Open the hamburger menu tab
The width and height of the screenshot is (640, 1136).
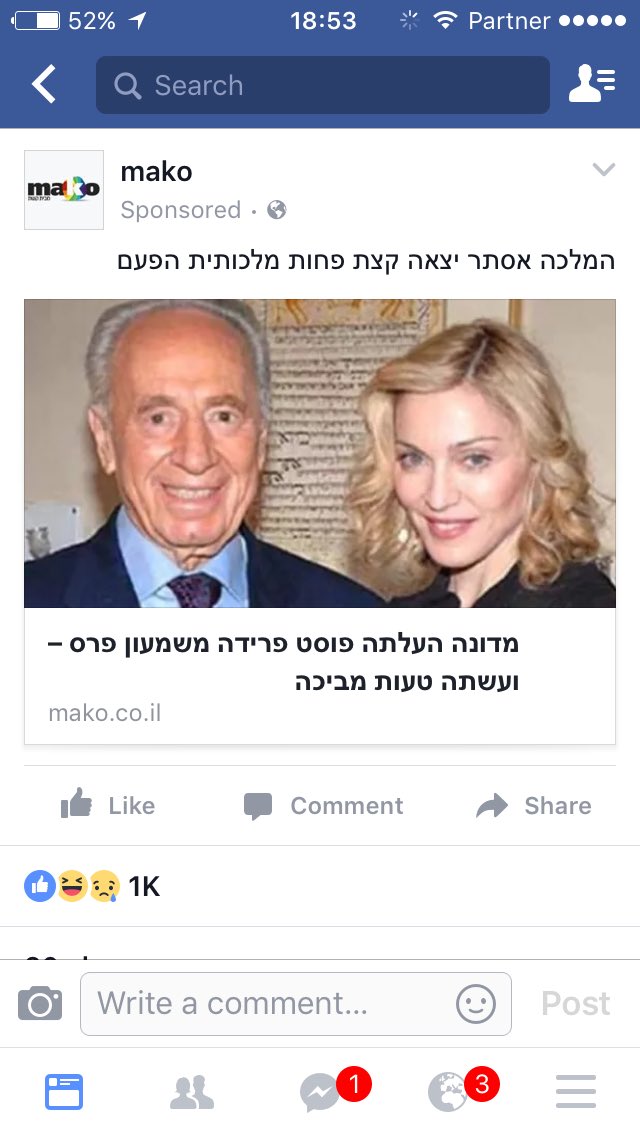pyautogui.click(x=575, y=1092)
